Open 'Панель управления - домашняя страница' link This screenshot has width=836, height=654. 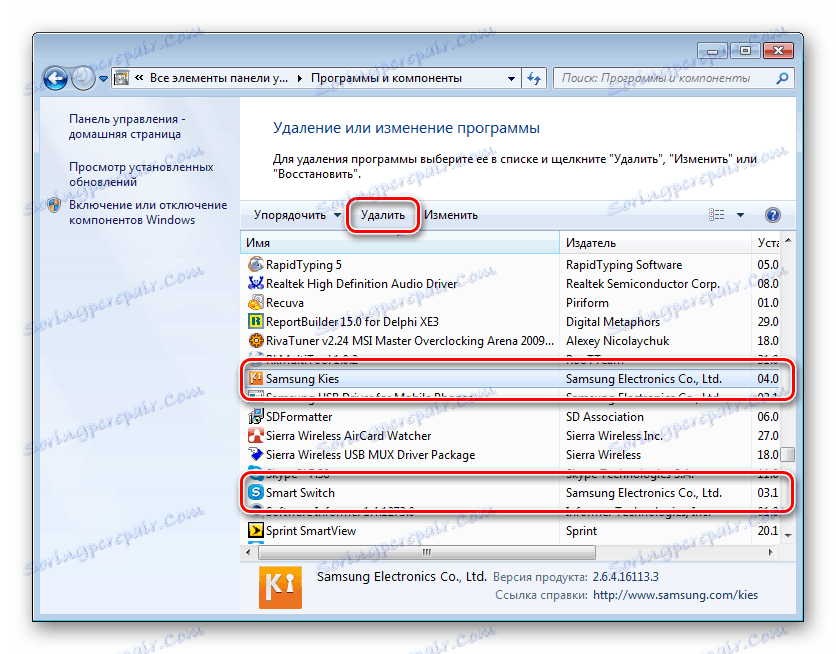pyautogui.click(x=127, y=127)
